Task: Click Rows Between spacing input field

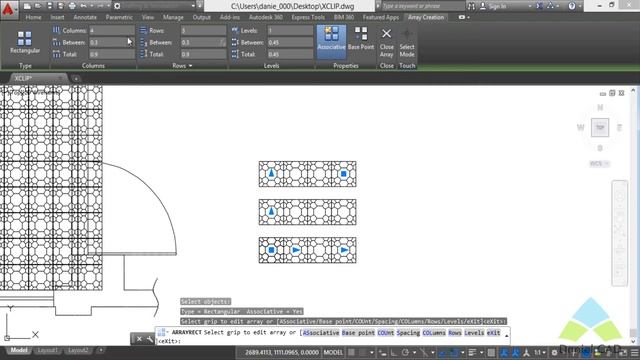Action: [203, 42]
